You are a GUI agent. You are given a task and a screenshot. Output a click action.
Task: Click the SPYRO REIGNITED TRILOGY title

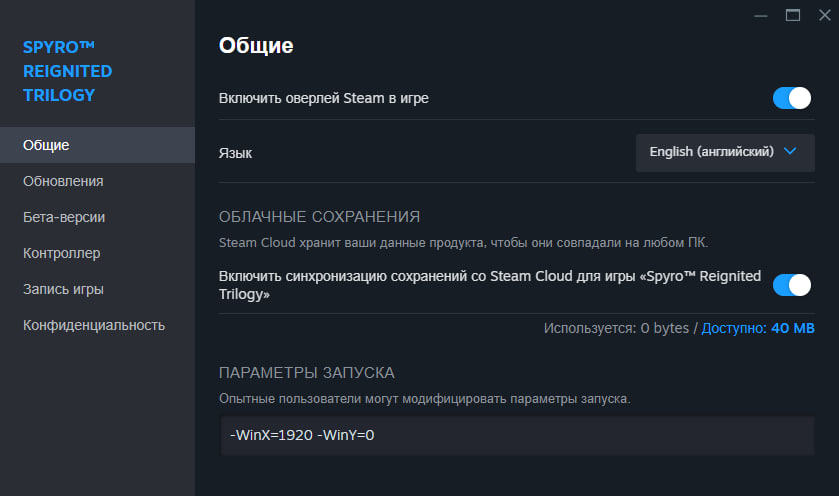coord(67,71)
